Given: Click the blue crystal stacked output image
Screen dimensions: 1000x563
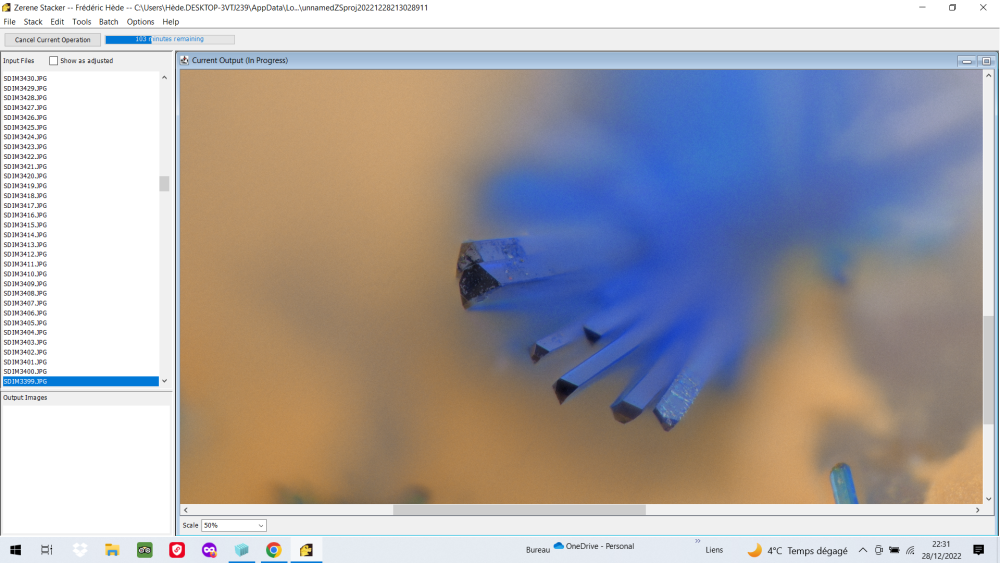Looking at the screenshot, I should [581, 287].
